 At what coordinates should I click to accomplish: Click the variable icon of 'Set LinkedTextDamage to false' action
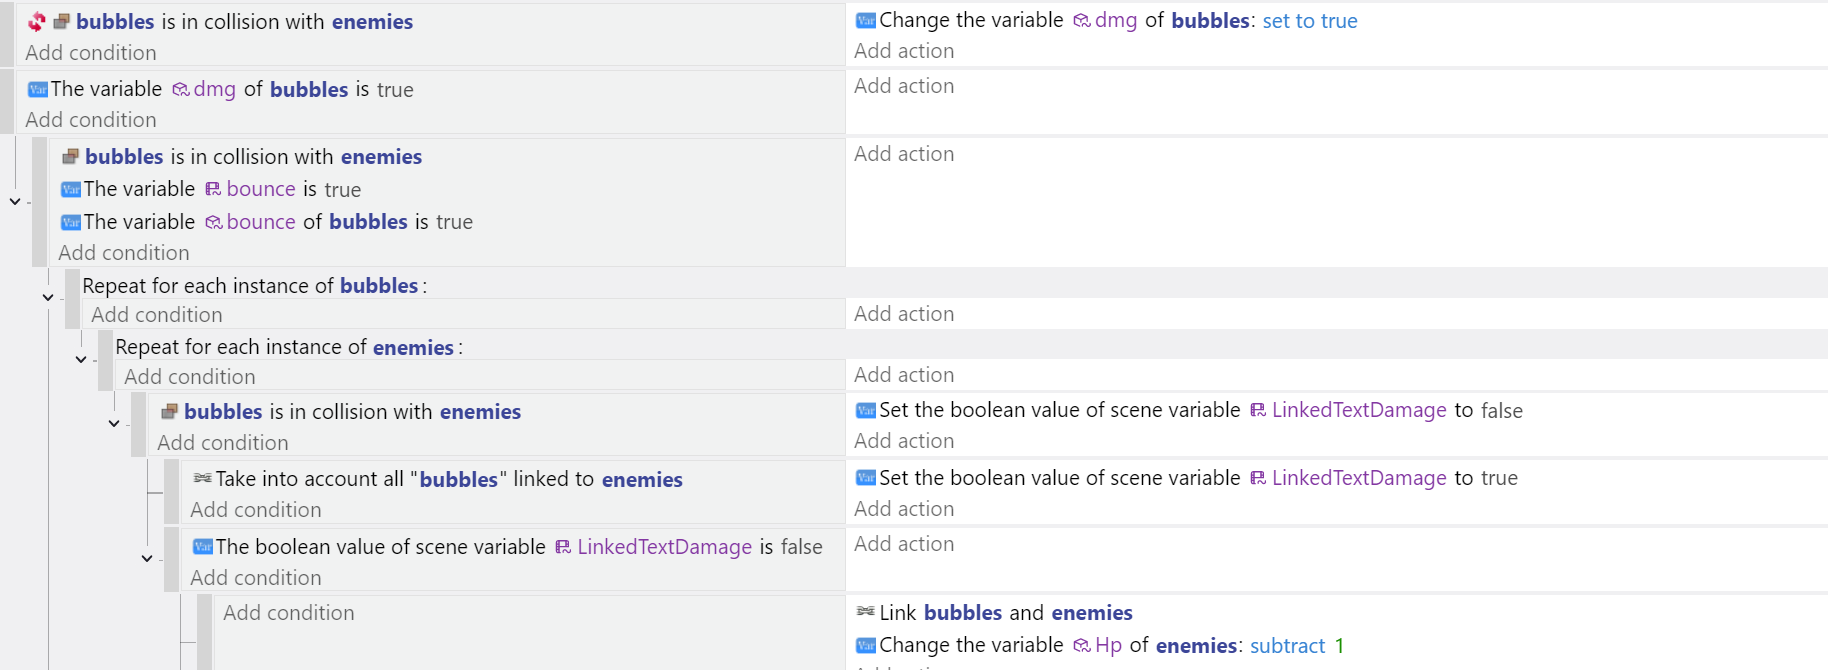866,410
